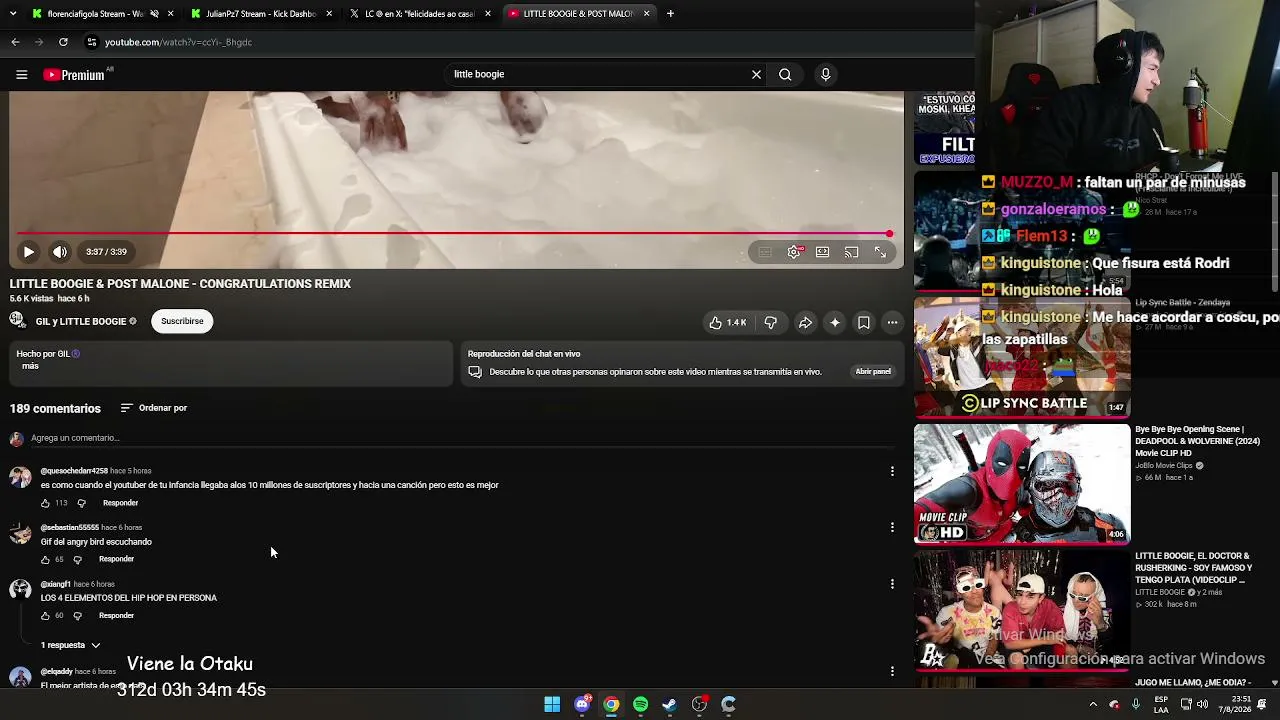
Task: Seek on the red video progress bar
Action: [x=455, y=234]
